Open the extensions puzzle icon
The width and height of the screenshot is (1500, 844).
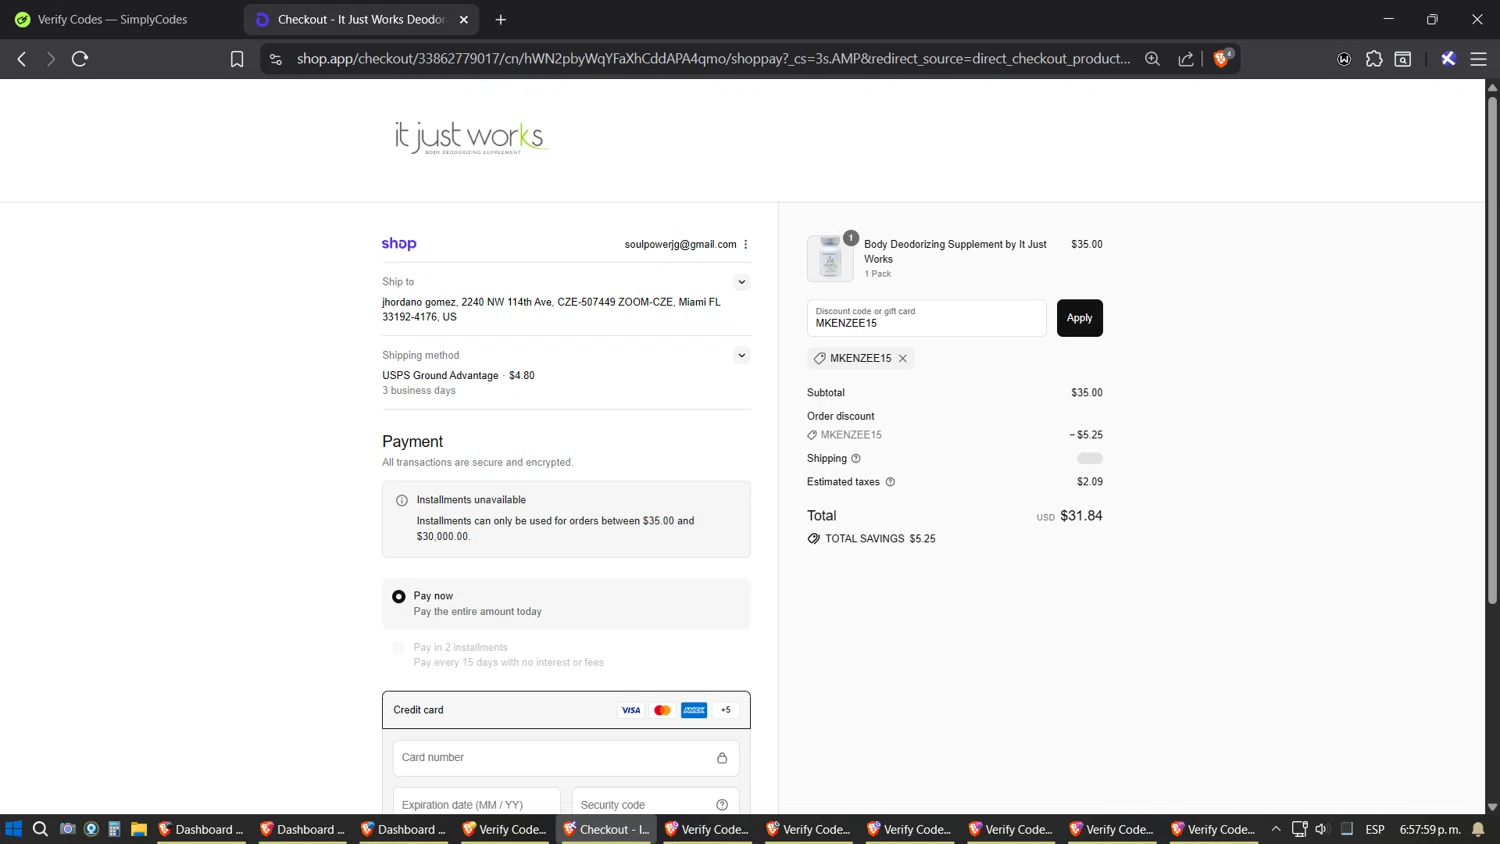(1374, 59)
